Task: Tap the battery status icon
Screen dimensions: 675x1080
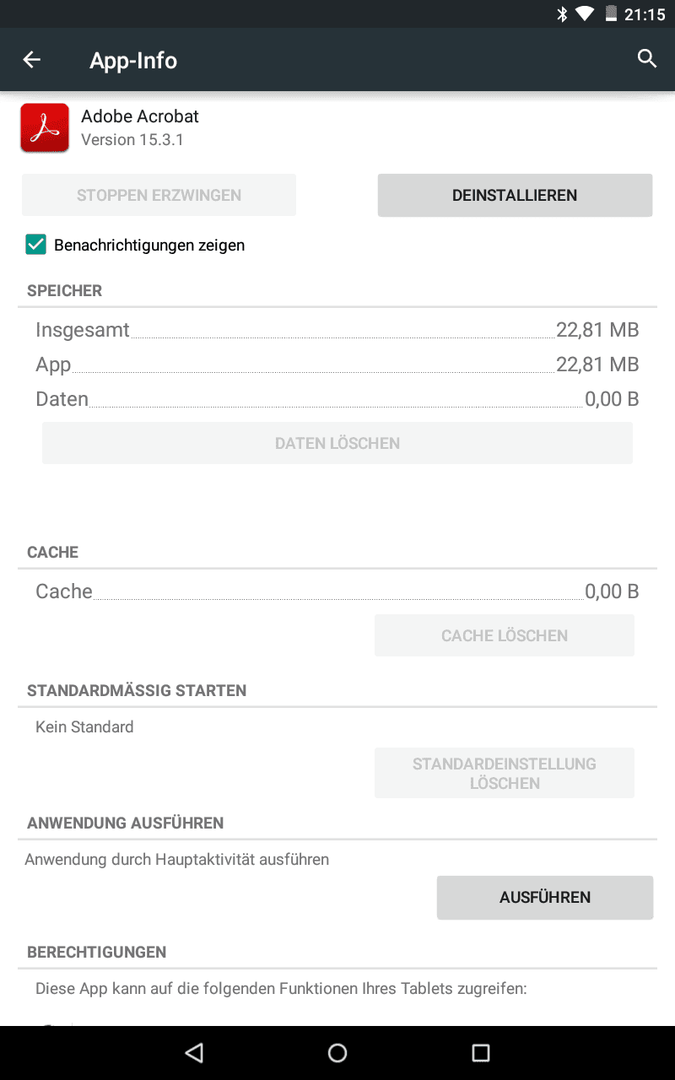Action: [610, 14]
